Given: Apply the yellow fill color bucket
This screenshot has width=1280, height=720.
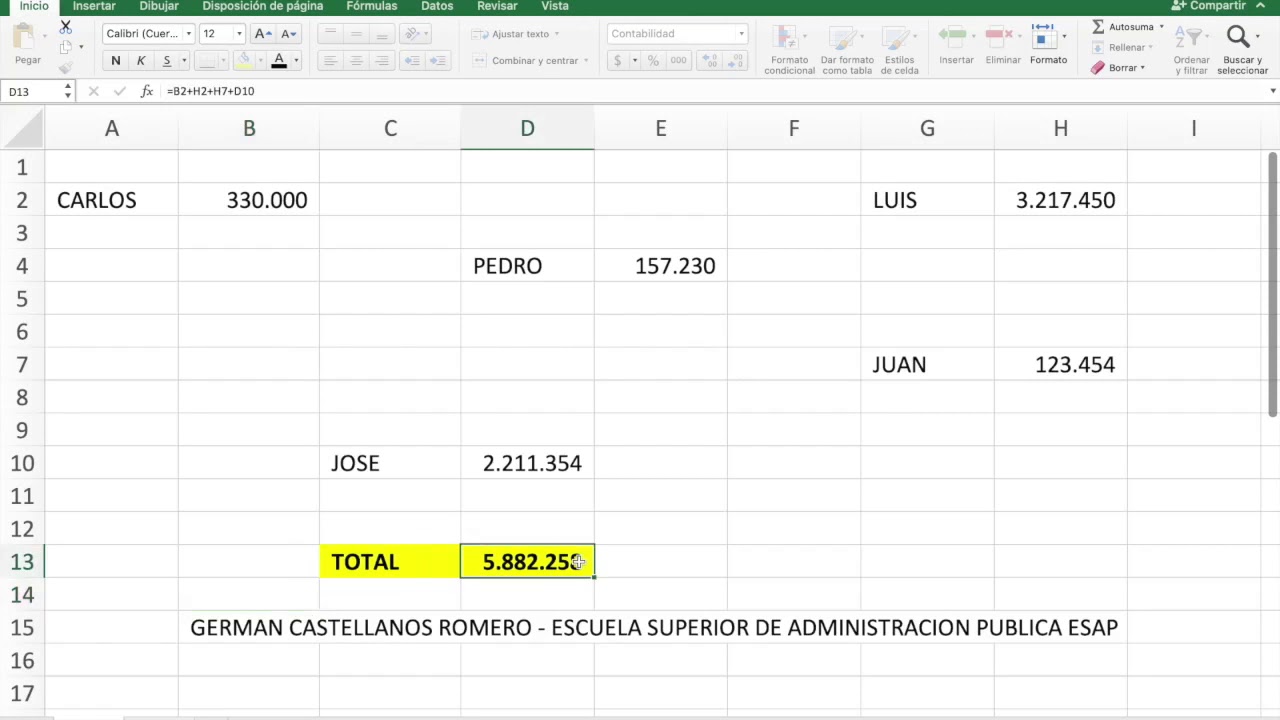Looking at the screenshot, I should click(243, 61).
